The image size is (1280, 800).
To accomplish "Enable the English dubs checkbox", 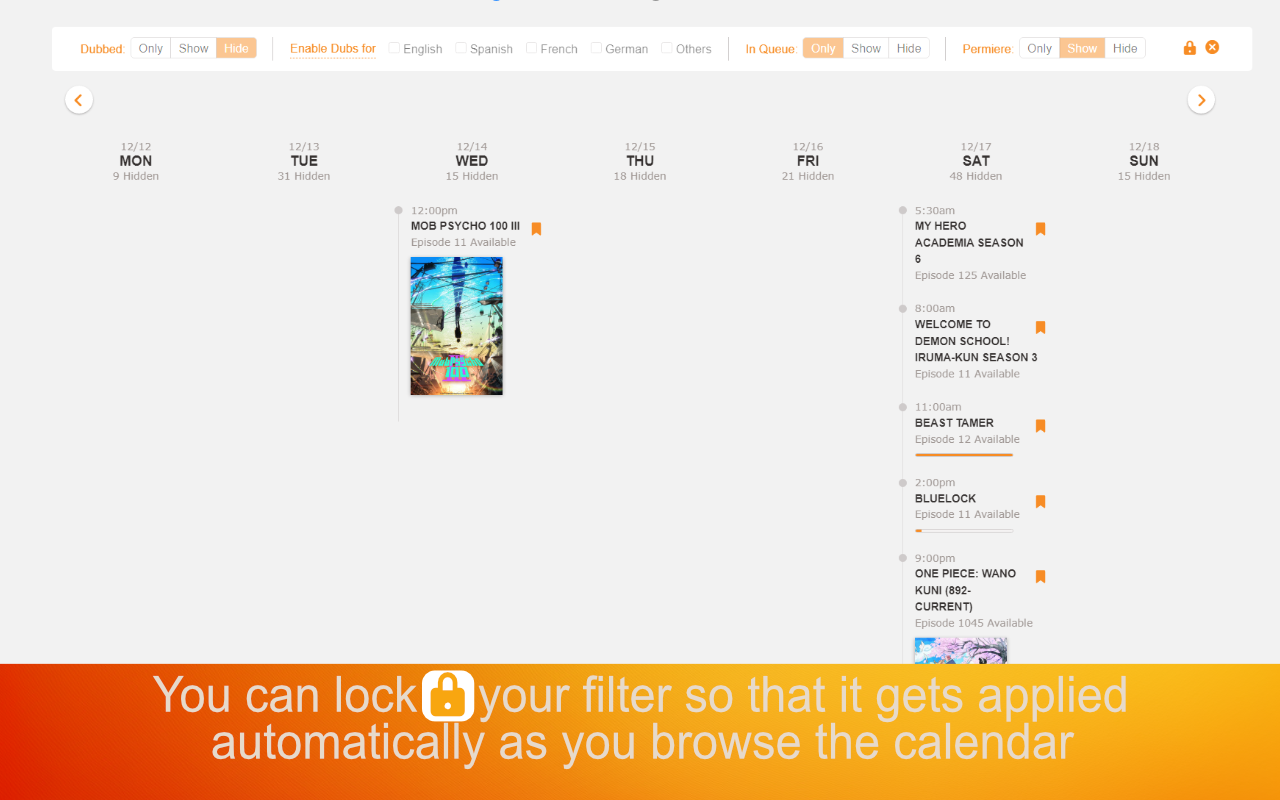I will coord(394,48).
